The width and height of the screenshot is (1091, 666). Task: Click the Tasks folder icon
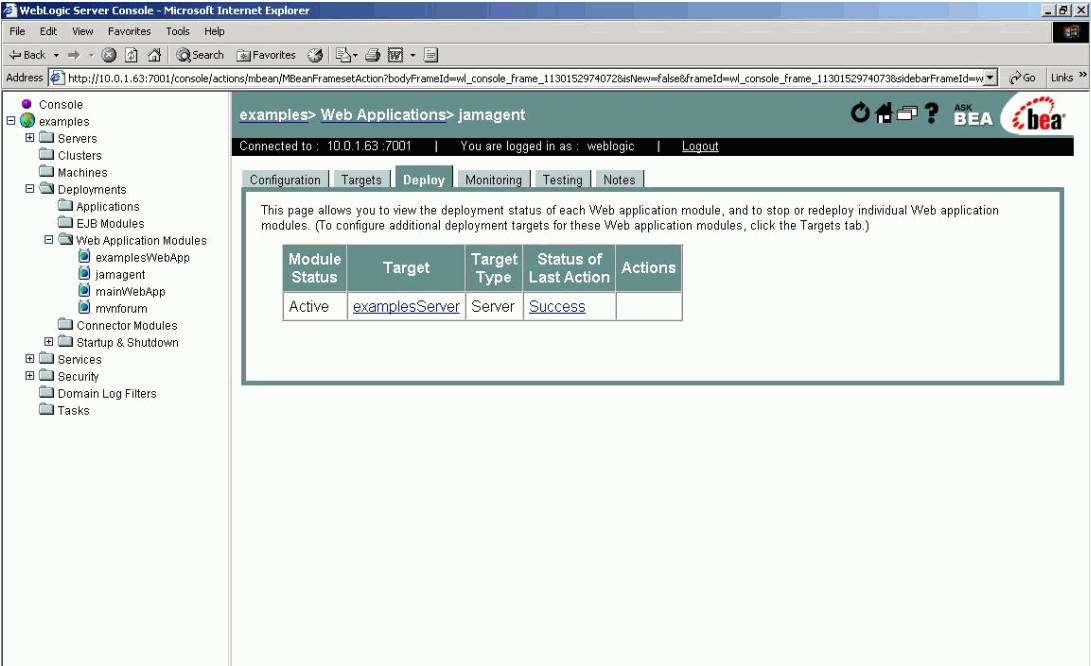point(47,410)
